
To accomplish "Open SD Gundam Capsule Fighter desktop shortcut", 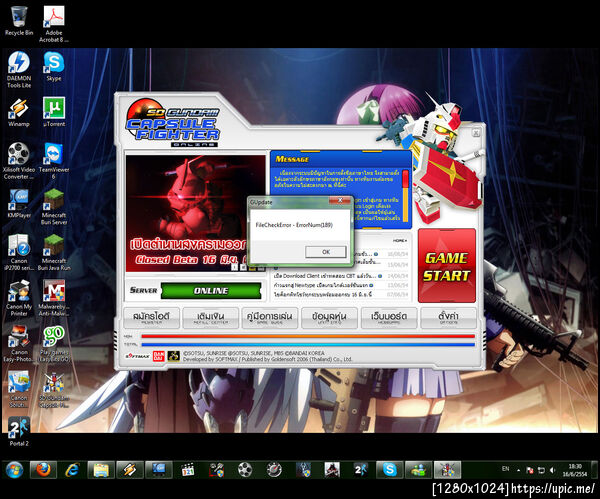I will click(54, 389).
